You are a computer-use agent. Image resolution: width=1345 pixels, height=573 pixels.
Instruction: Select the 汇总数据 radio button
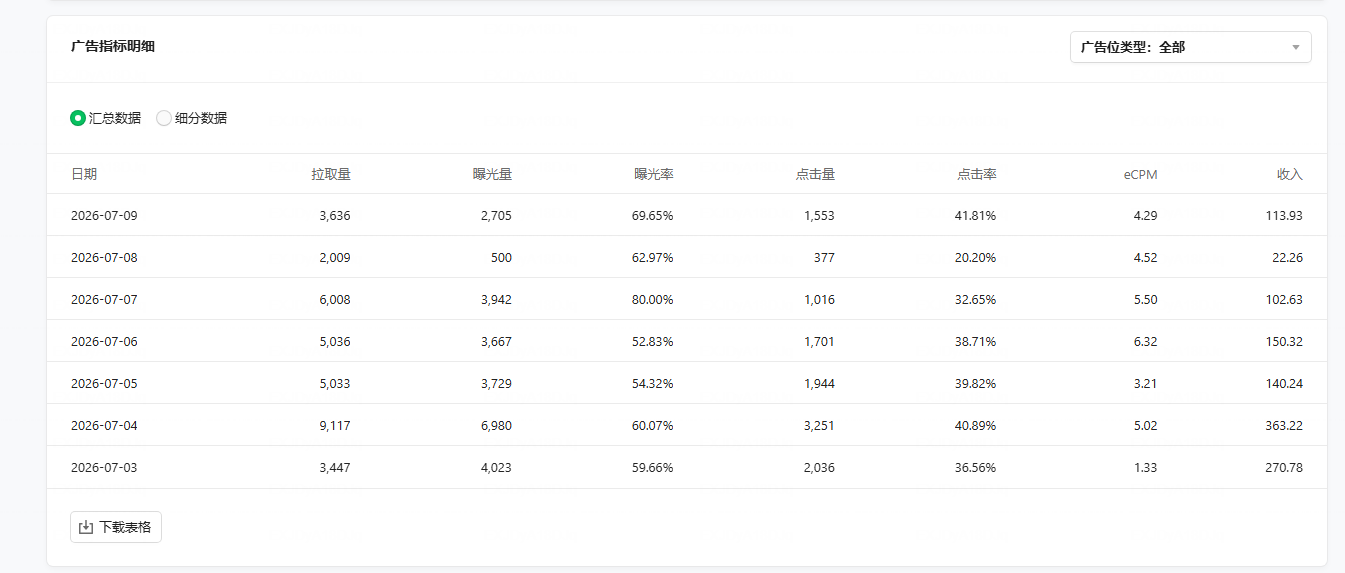pyautogui.click(x=78, y=118)
